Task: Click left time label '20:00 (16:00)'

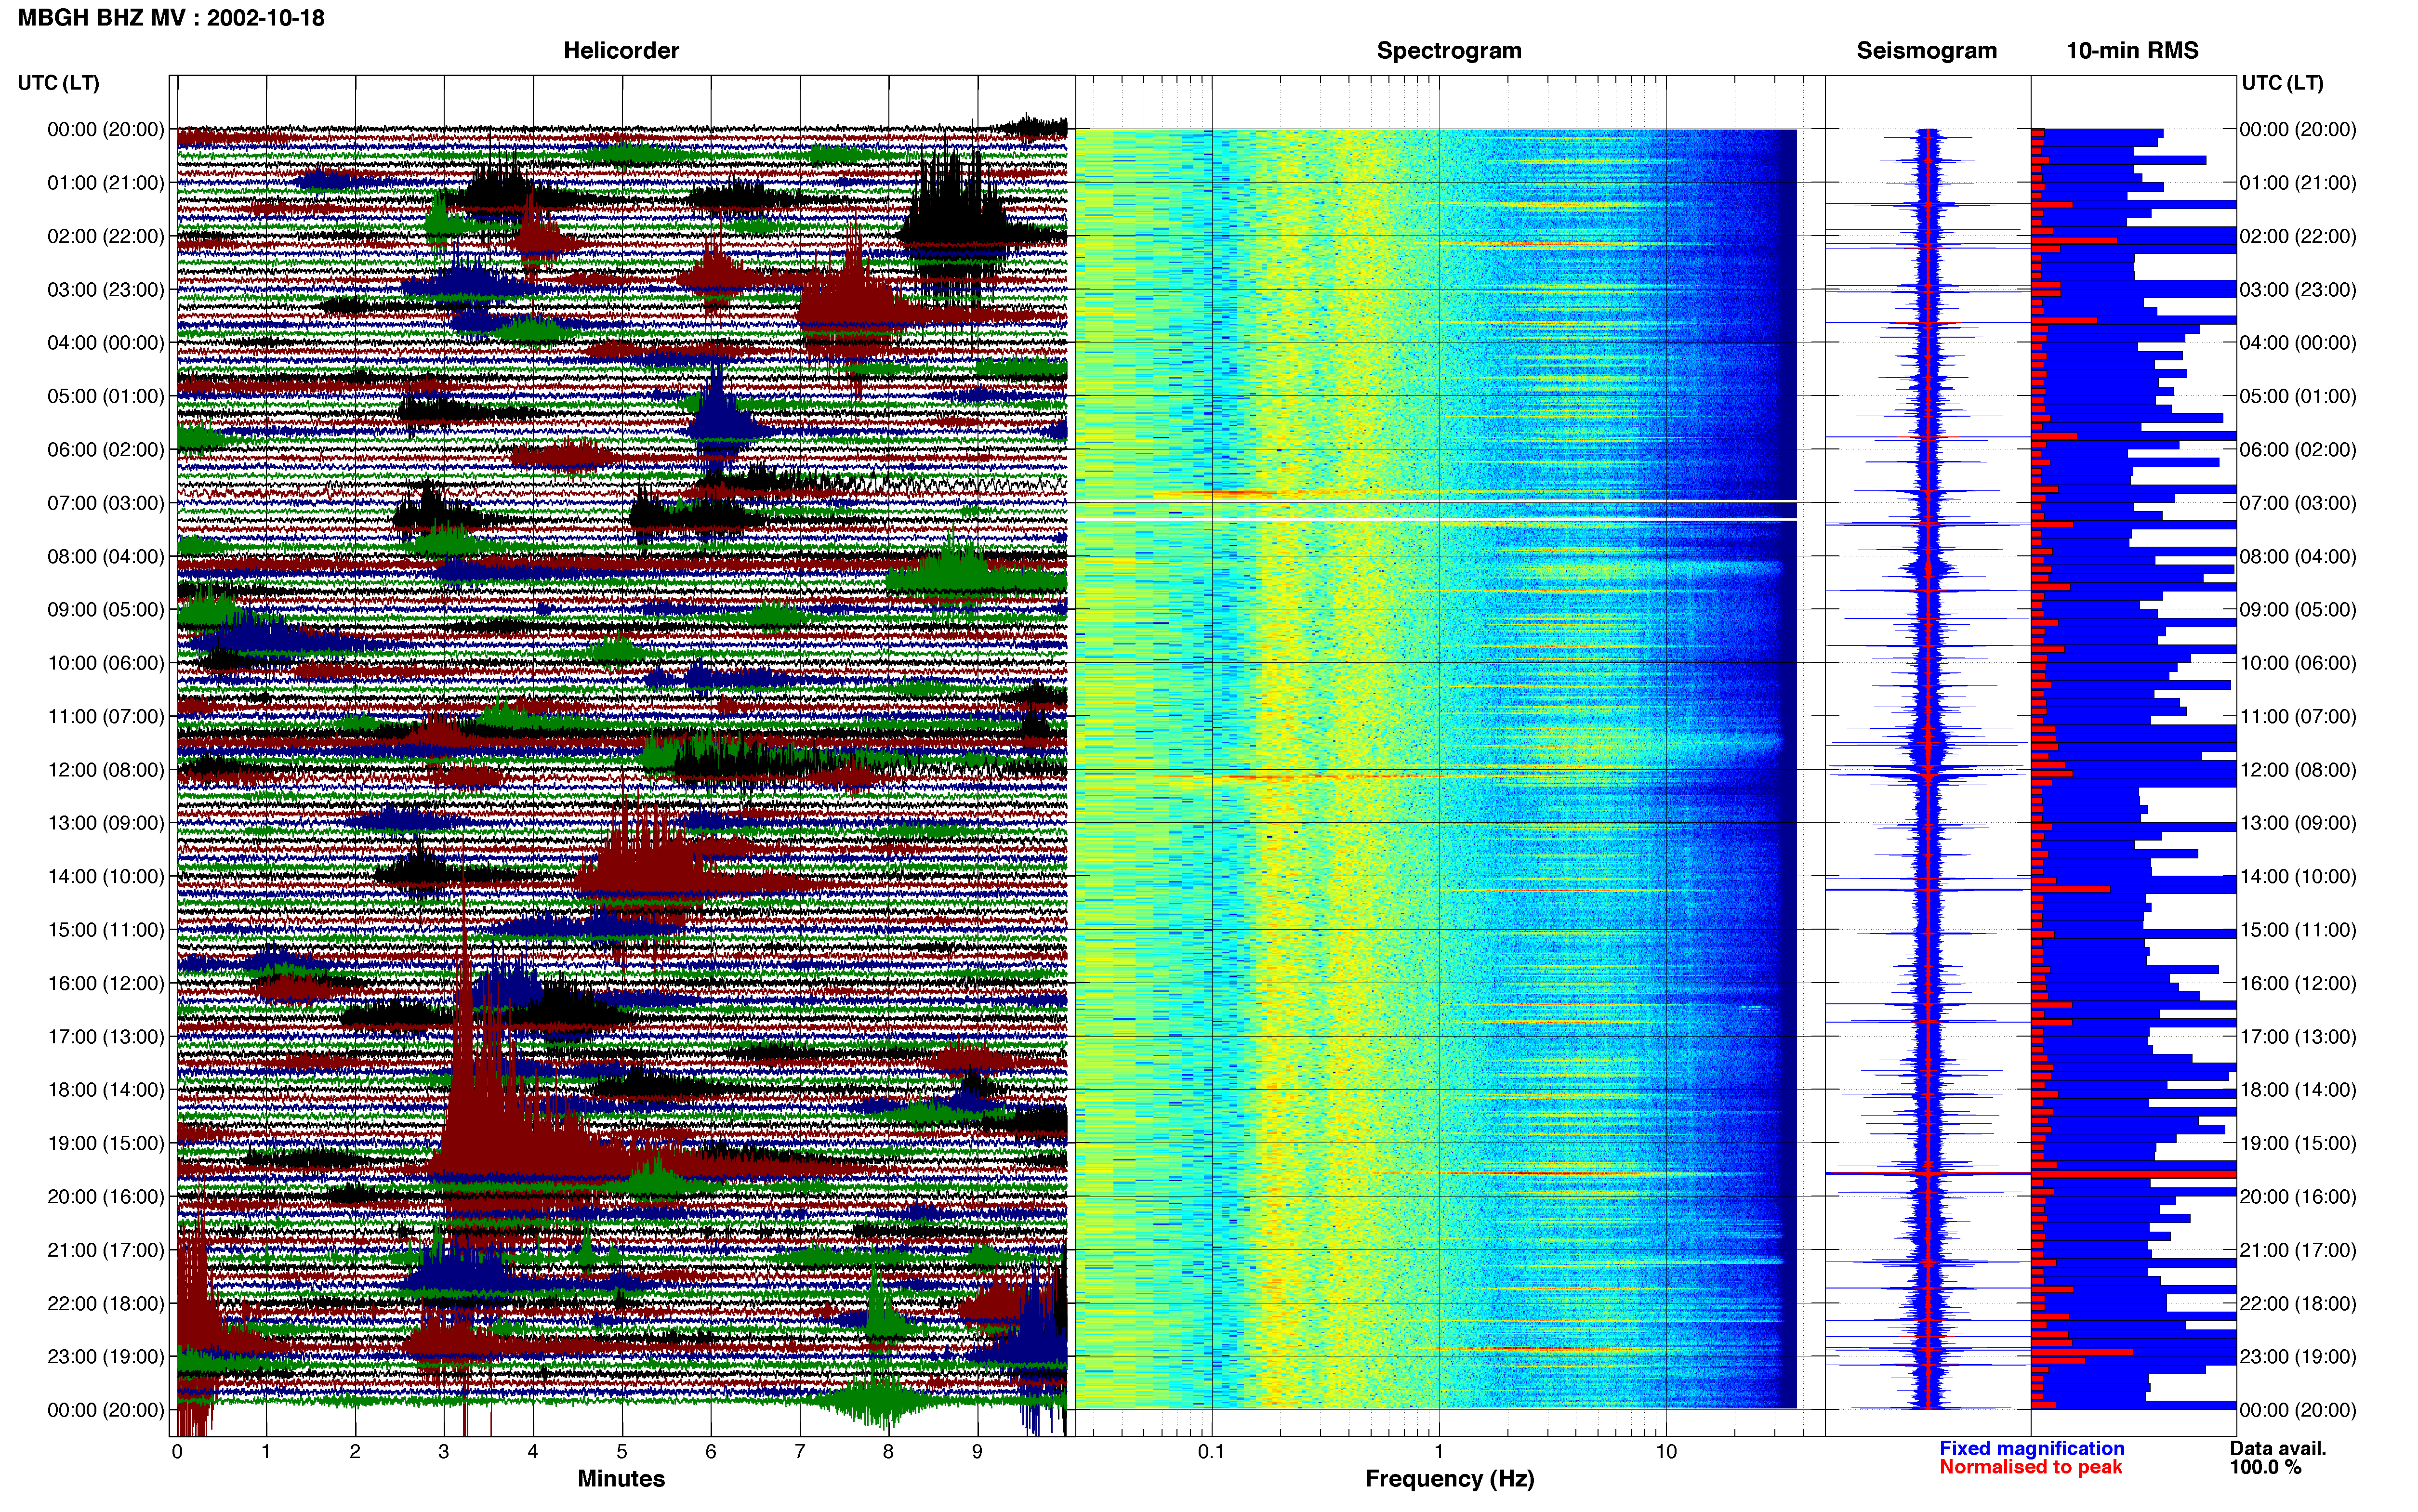Action: click(106, 1196)
